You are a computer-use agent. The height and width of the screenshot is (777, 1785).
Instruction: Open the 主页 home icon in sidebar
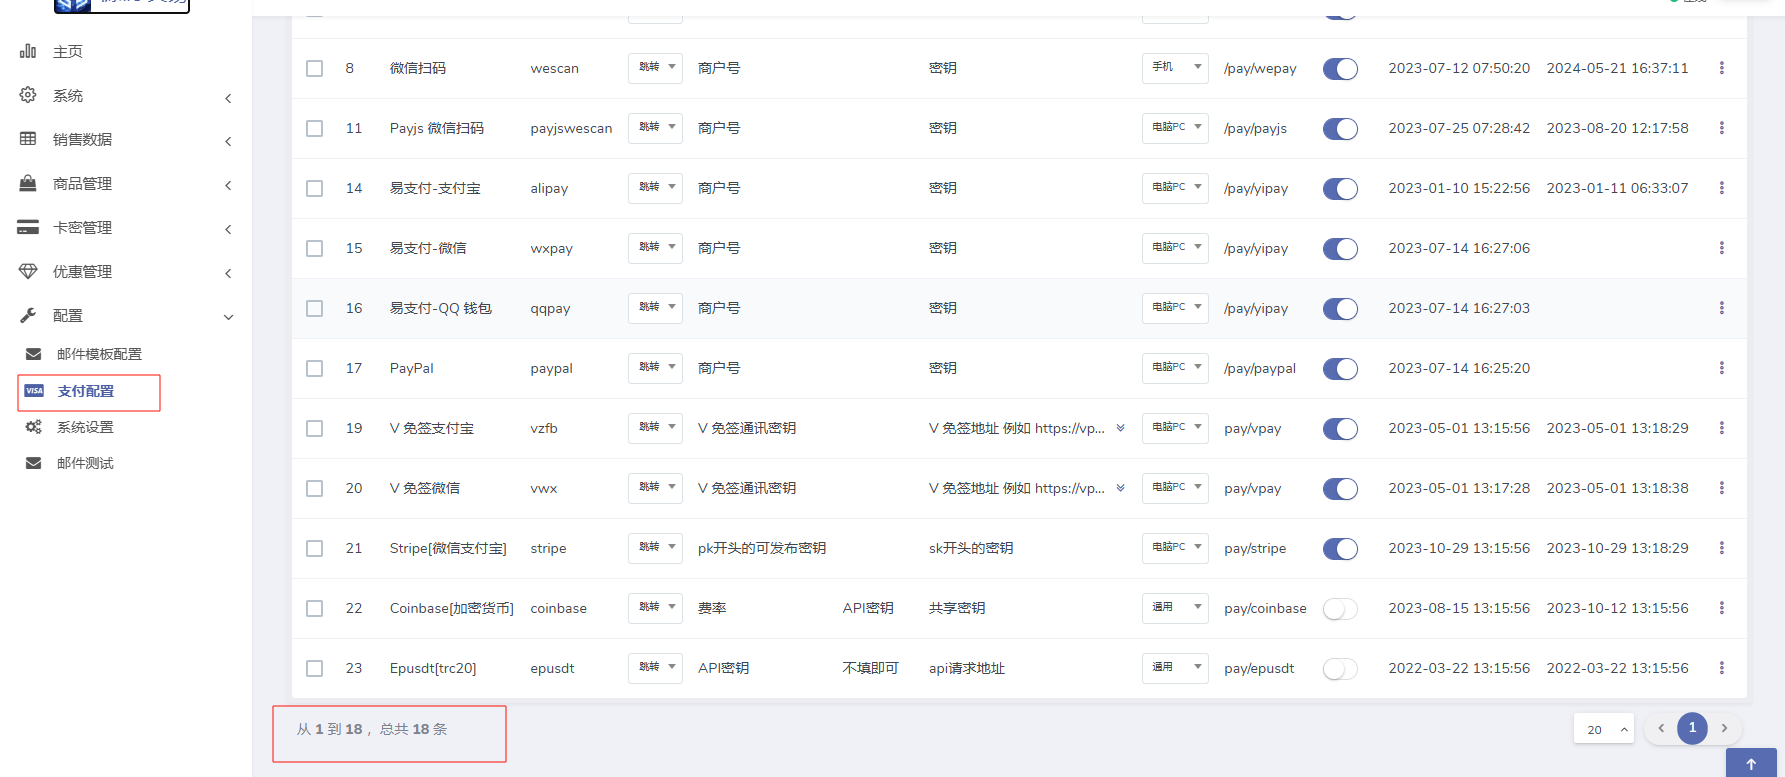click(x=28, y=51)
